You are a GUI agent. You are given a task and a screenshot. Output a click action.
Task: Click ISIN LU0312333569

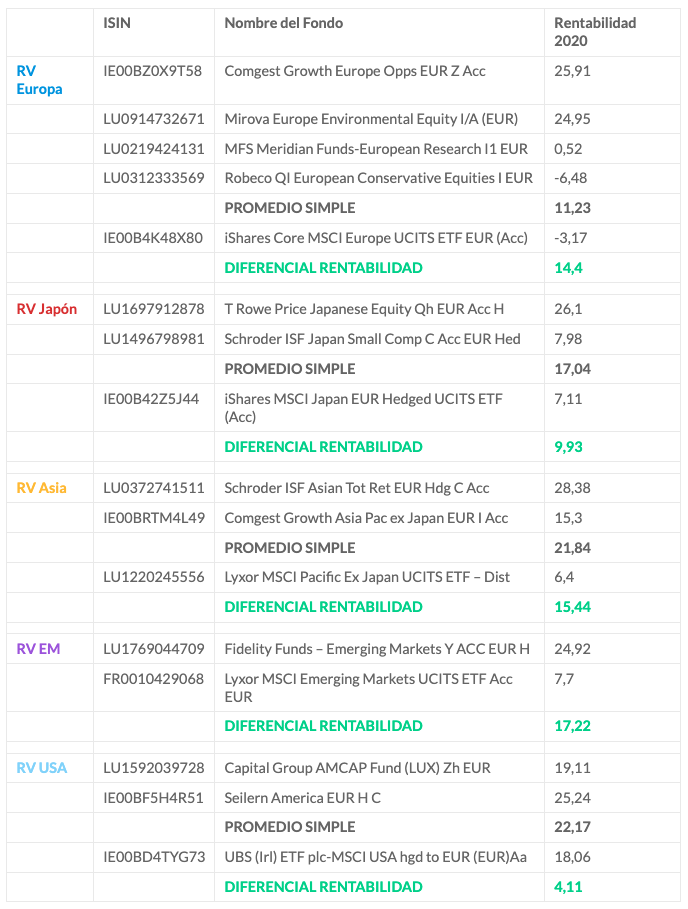[154, 178]
